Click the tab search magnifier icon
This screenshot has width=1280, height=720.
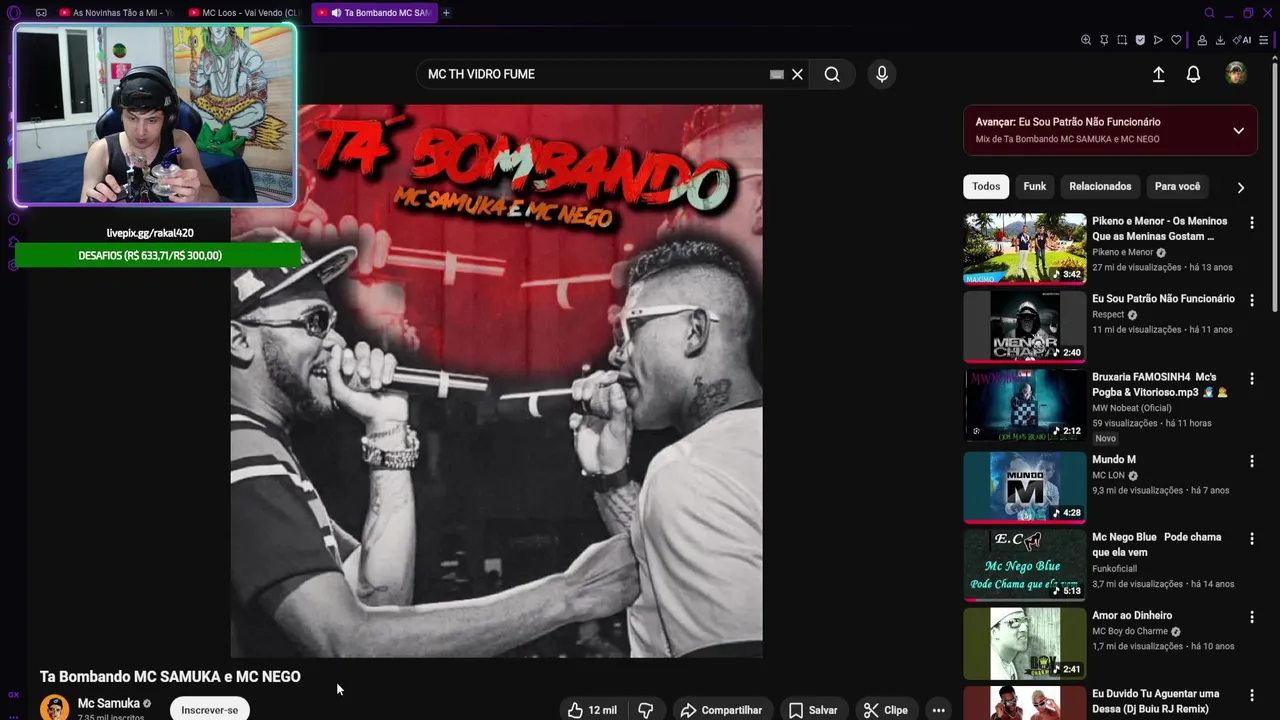click(x=1209, y=13)
